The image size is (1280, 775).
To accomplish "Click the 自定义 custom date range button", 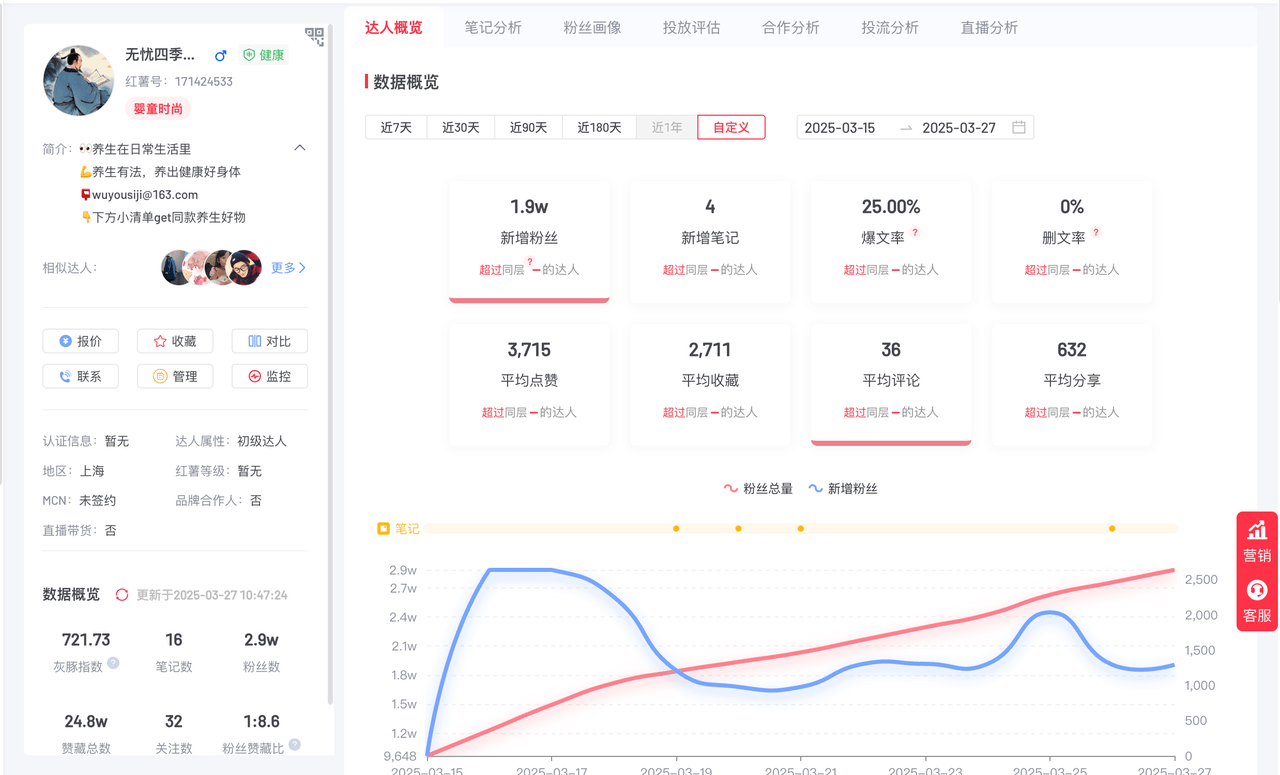I will [732, 127].
